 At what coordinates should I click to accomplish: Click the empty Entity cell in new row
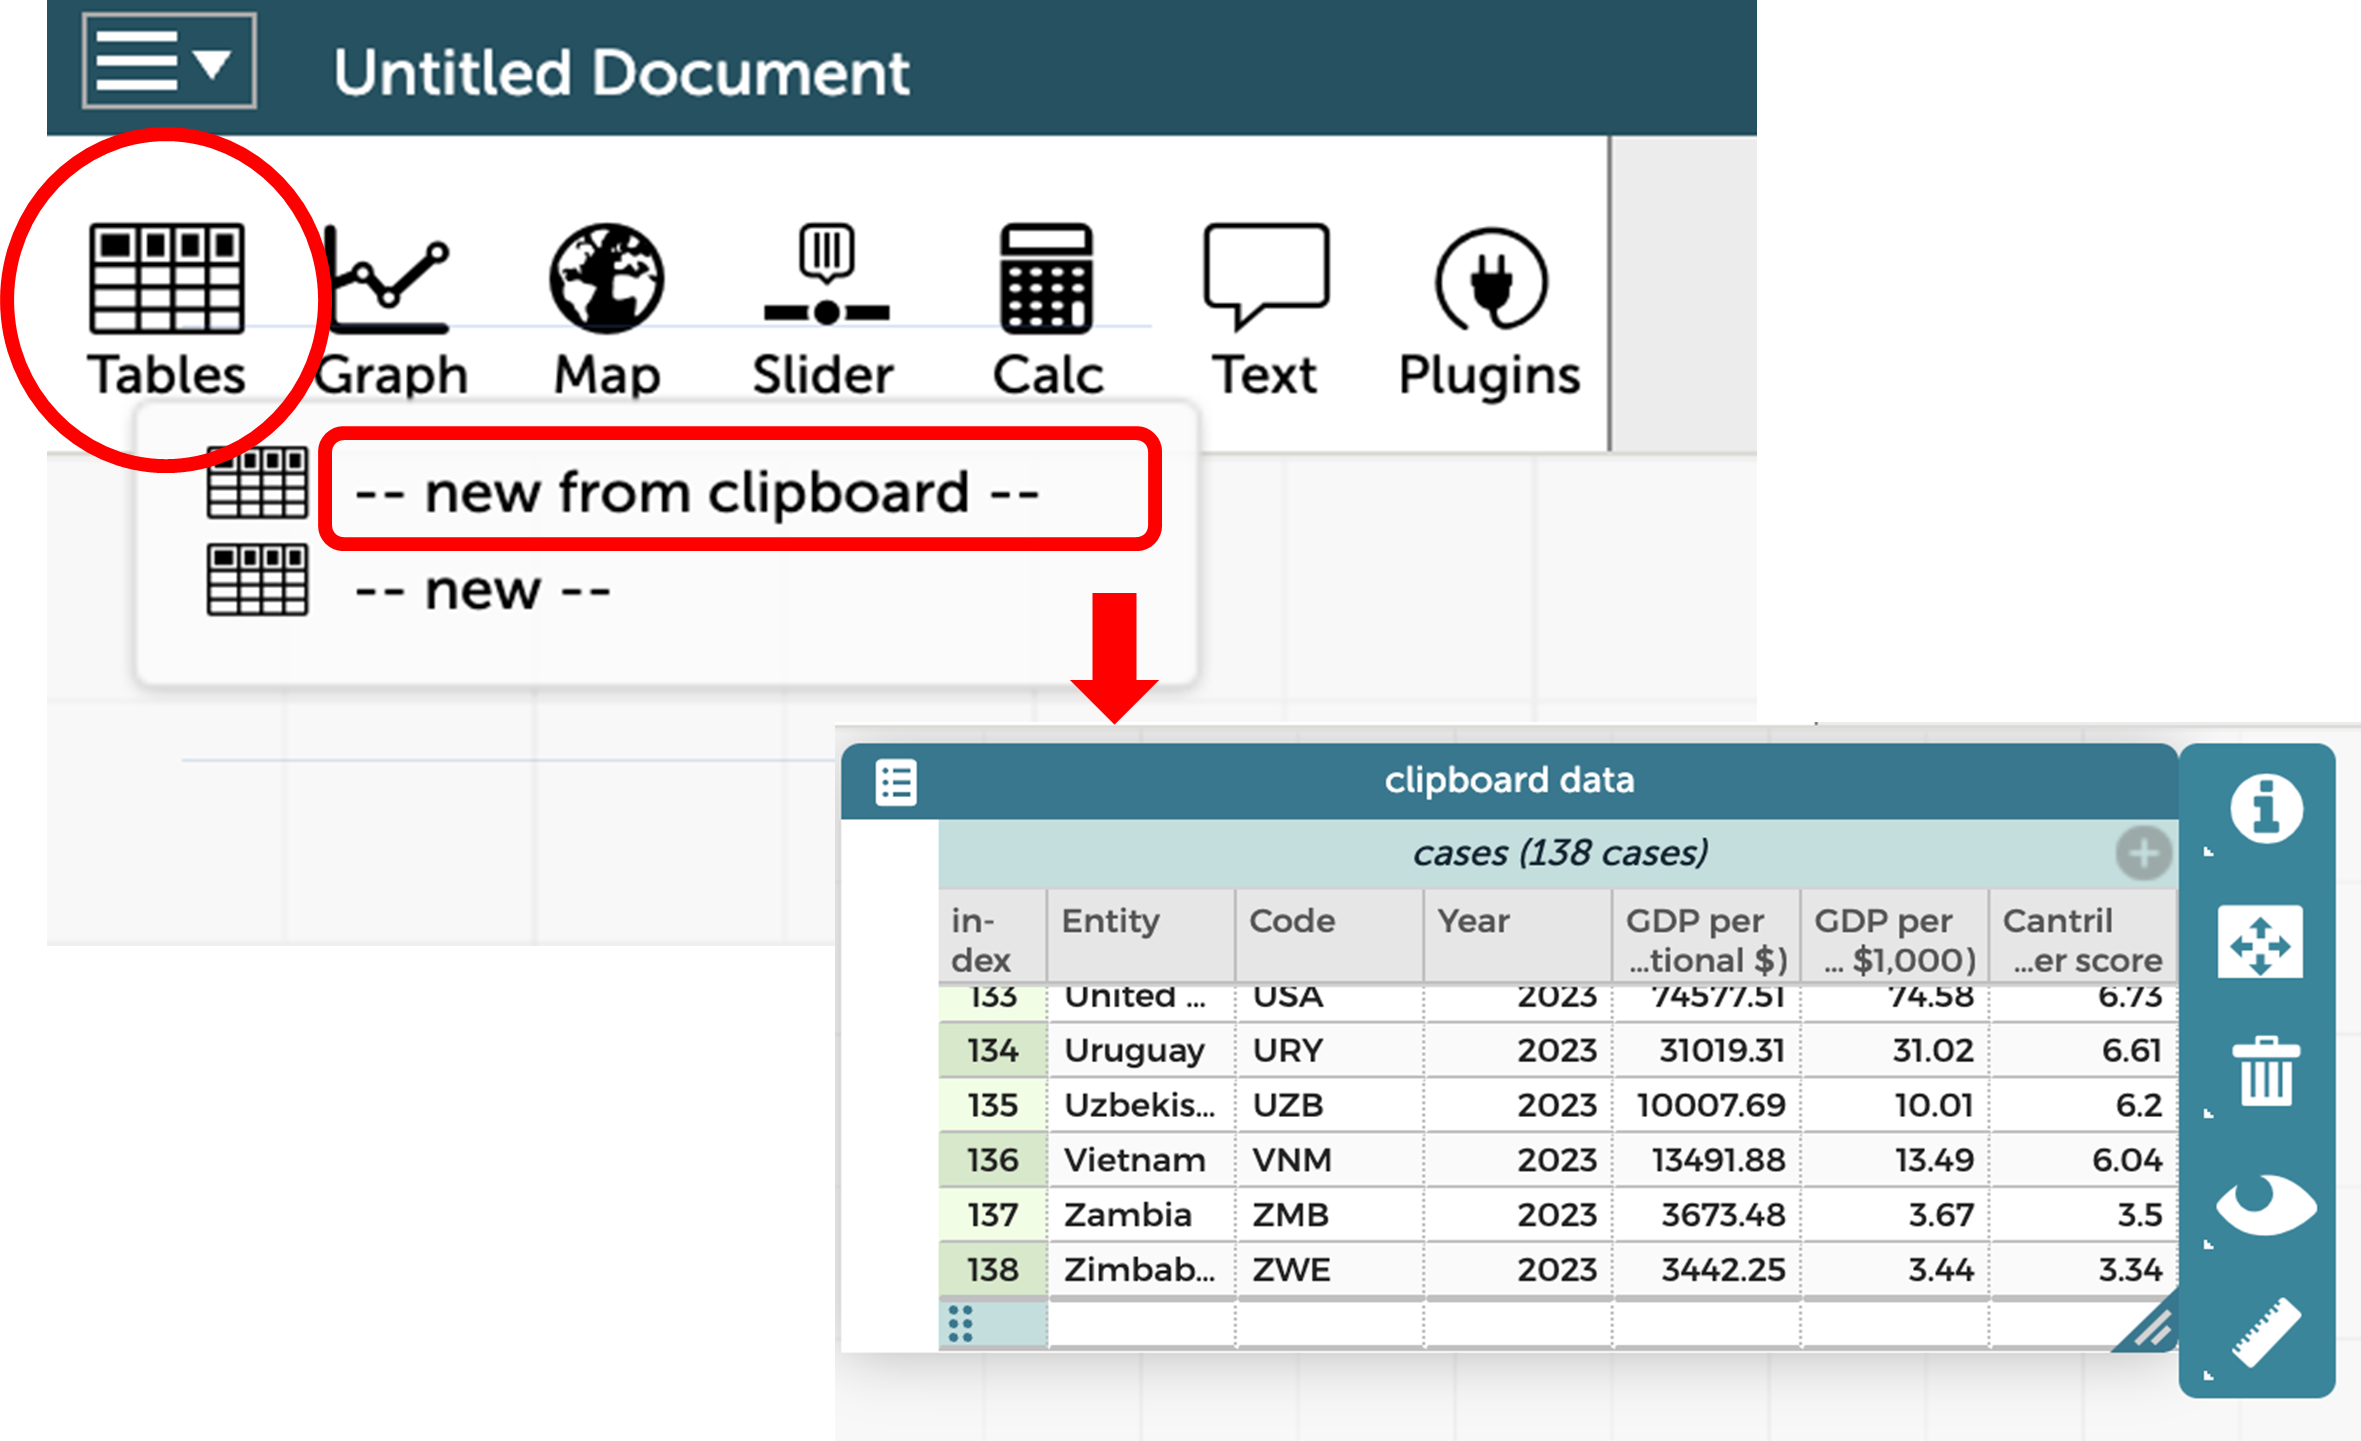click(1140, 1324)
